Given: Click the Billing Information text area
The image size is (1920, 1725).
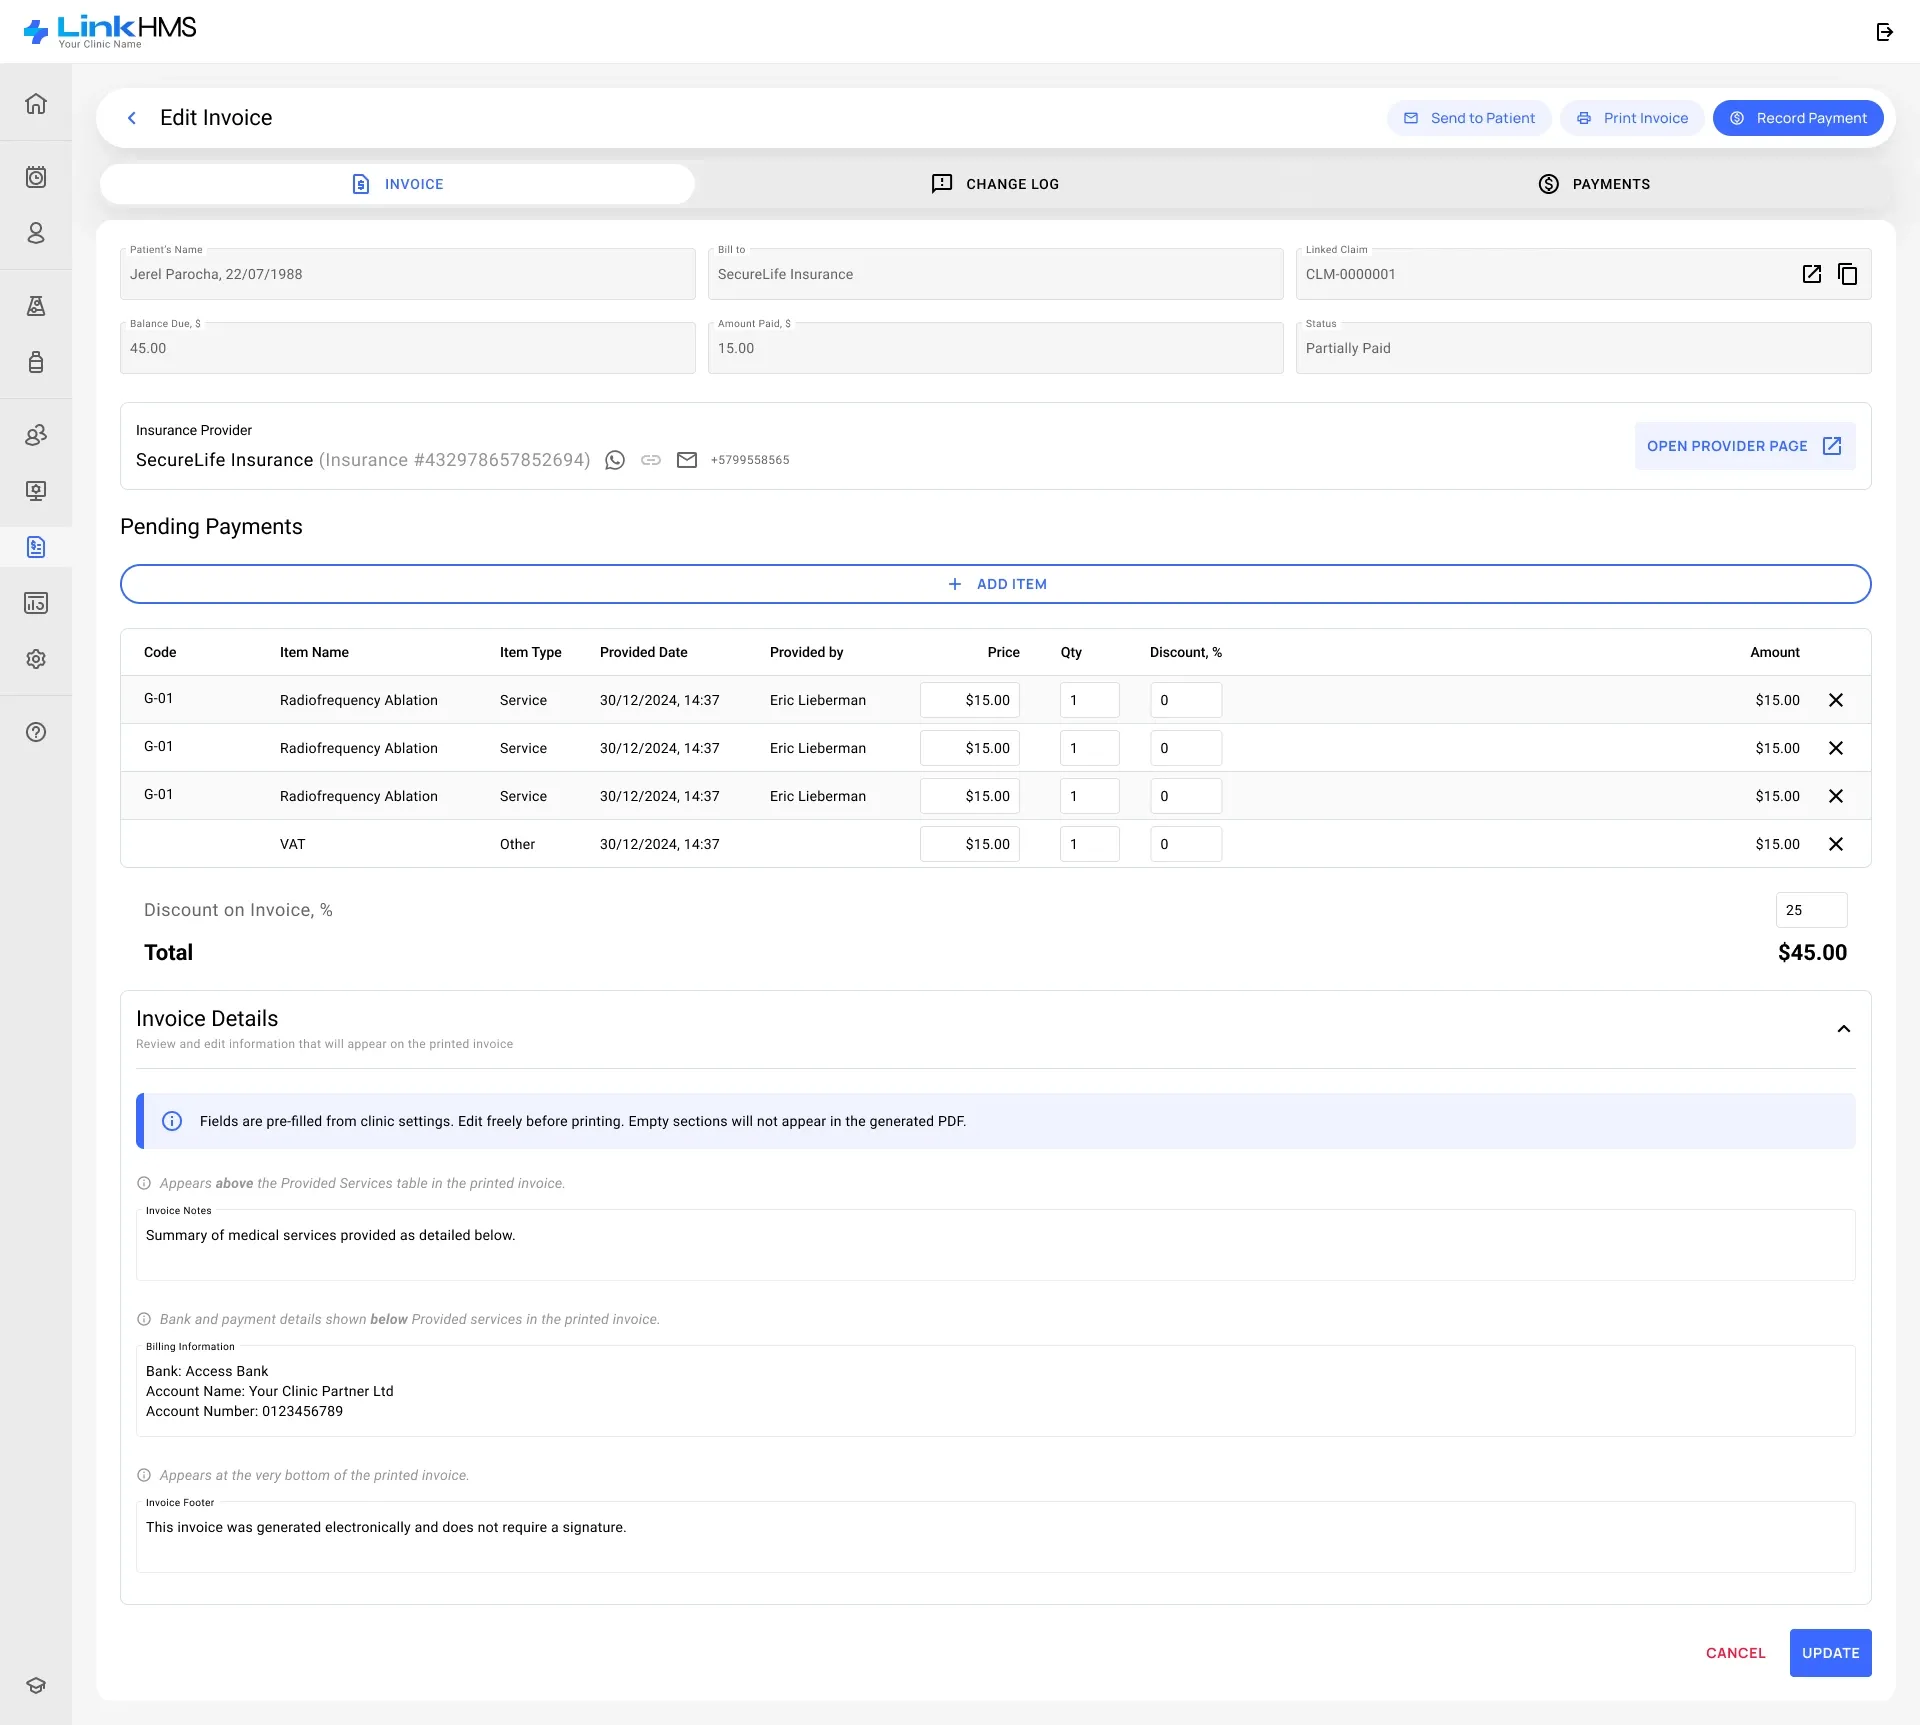Looking at the screenshot, I should [x=996, y=1391].
